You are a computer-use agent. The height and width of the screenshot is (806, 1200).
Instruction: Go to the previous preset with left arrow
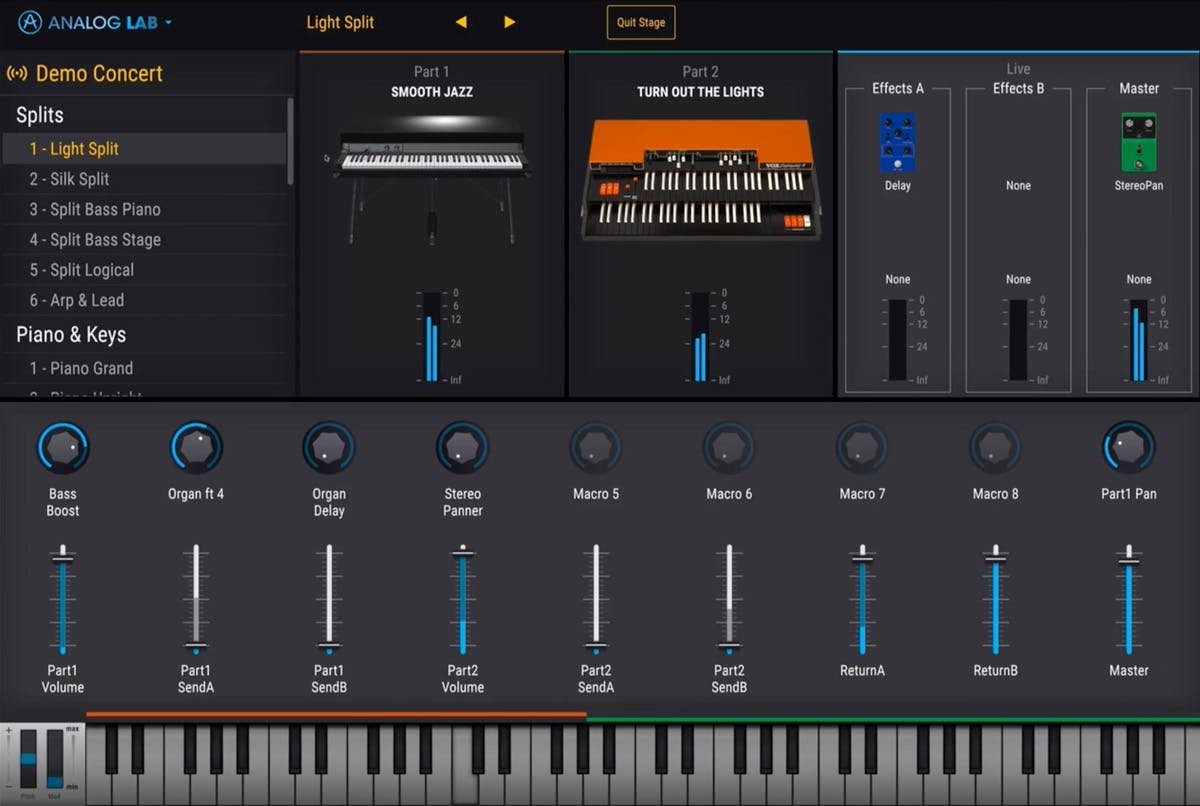[461, 22]
